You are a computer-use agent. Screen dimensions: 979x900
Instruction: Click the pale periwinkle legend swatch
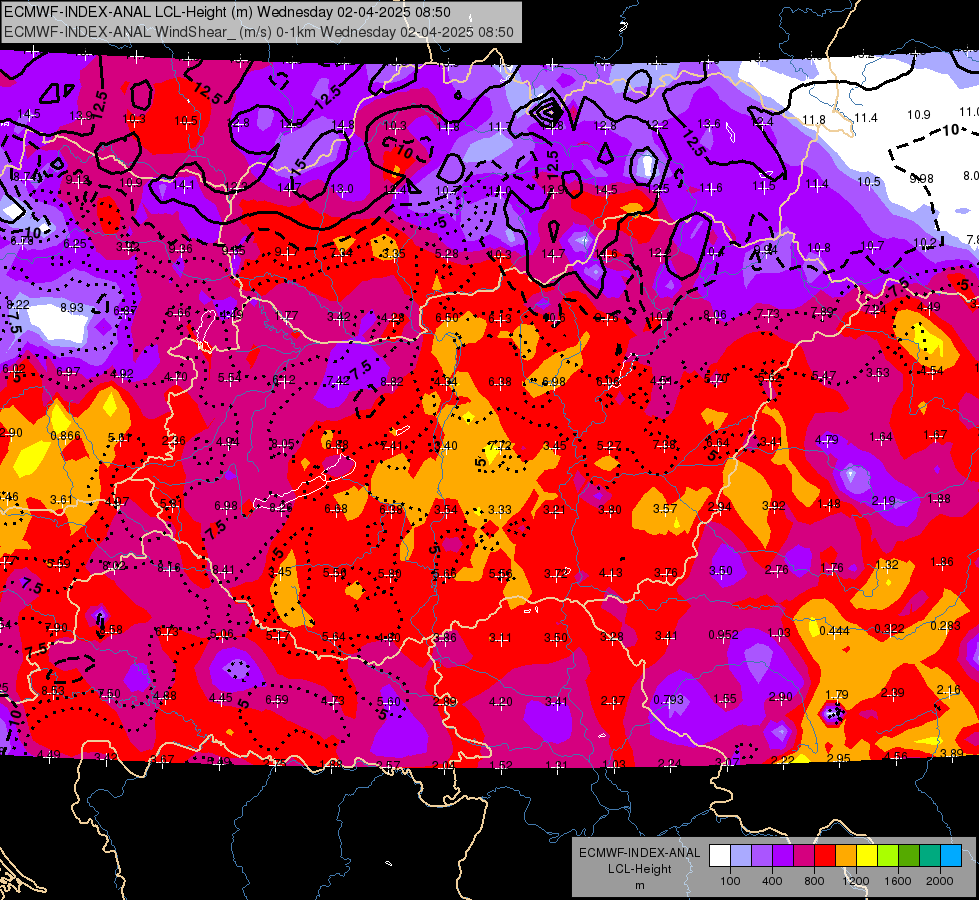(x=741, y=856)
